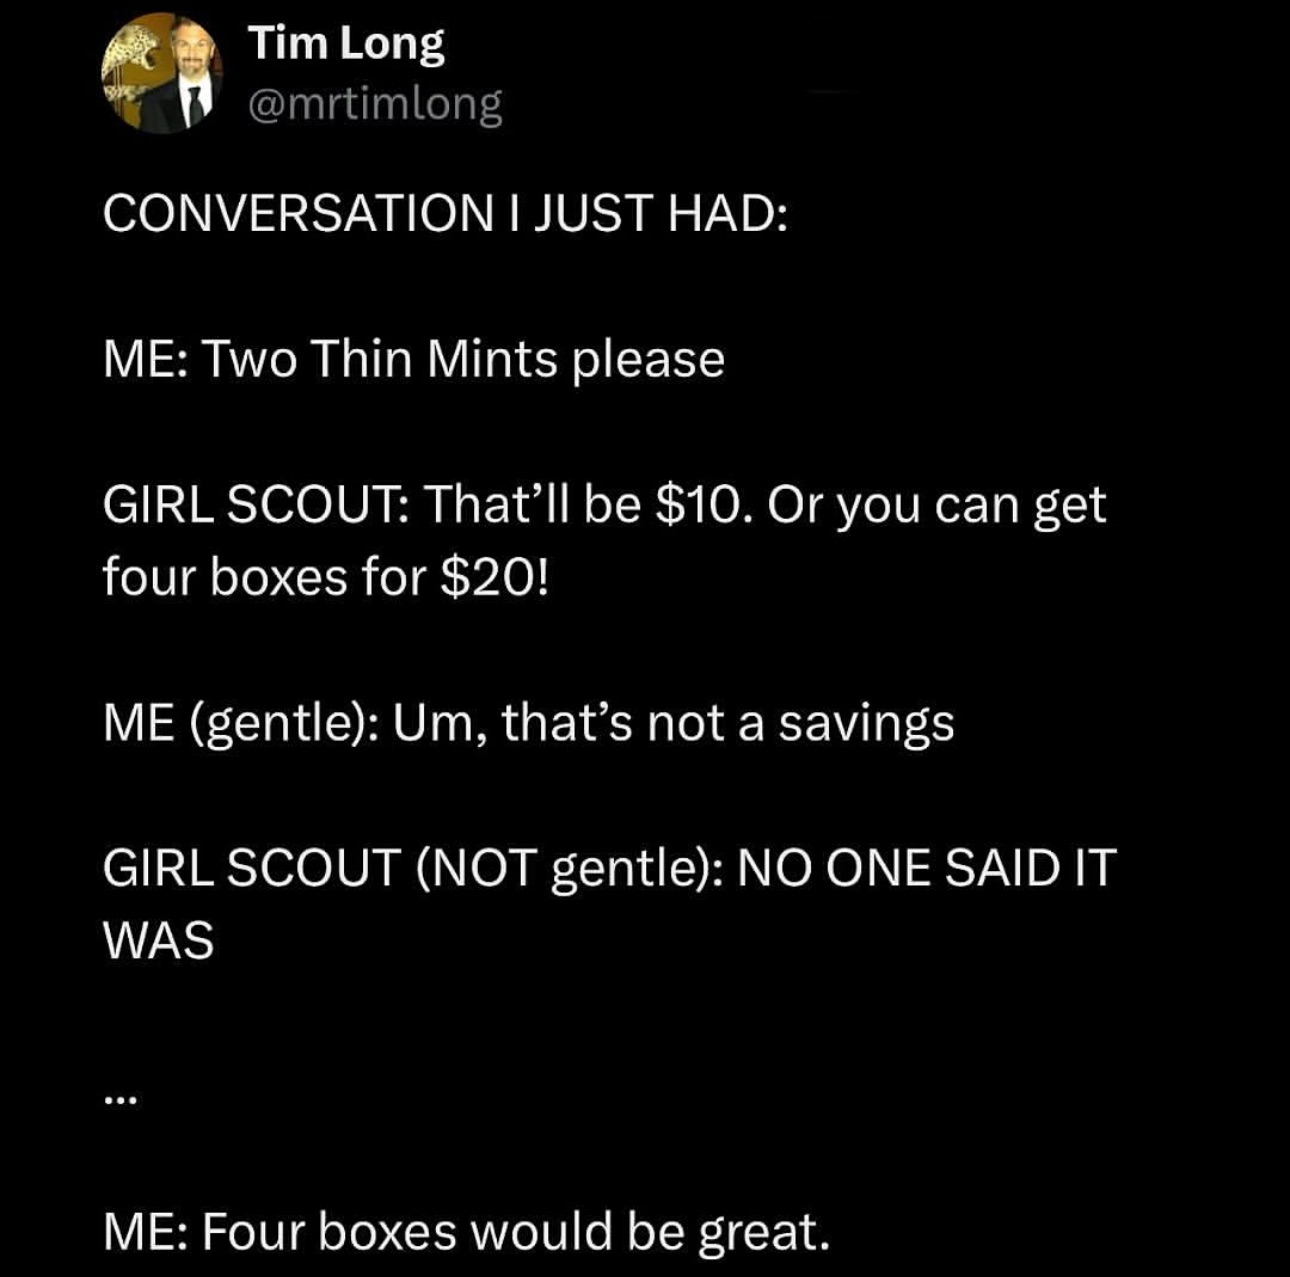The height and width of the screenshot is (1277, 1290).
Task: Click the $20! price text
Action: point(495,577)
